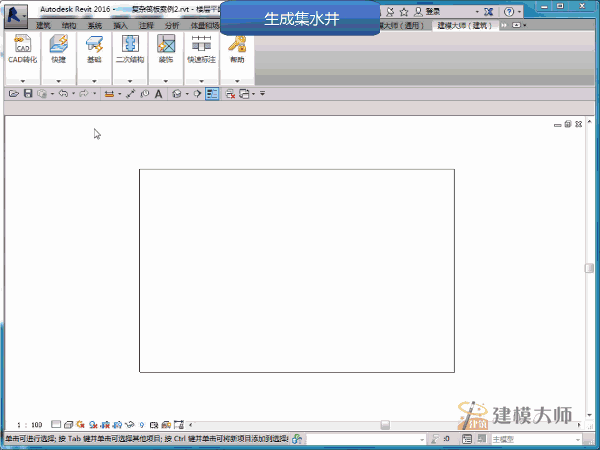Image resolution: width=600 pixels, height=450 pixels.
Task: Toggle the Sun path icon
Action: coord(80,424)
